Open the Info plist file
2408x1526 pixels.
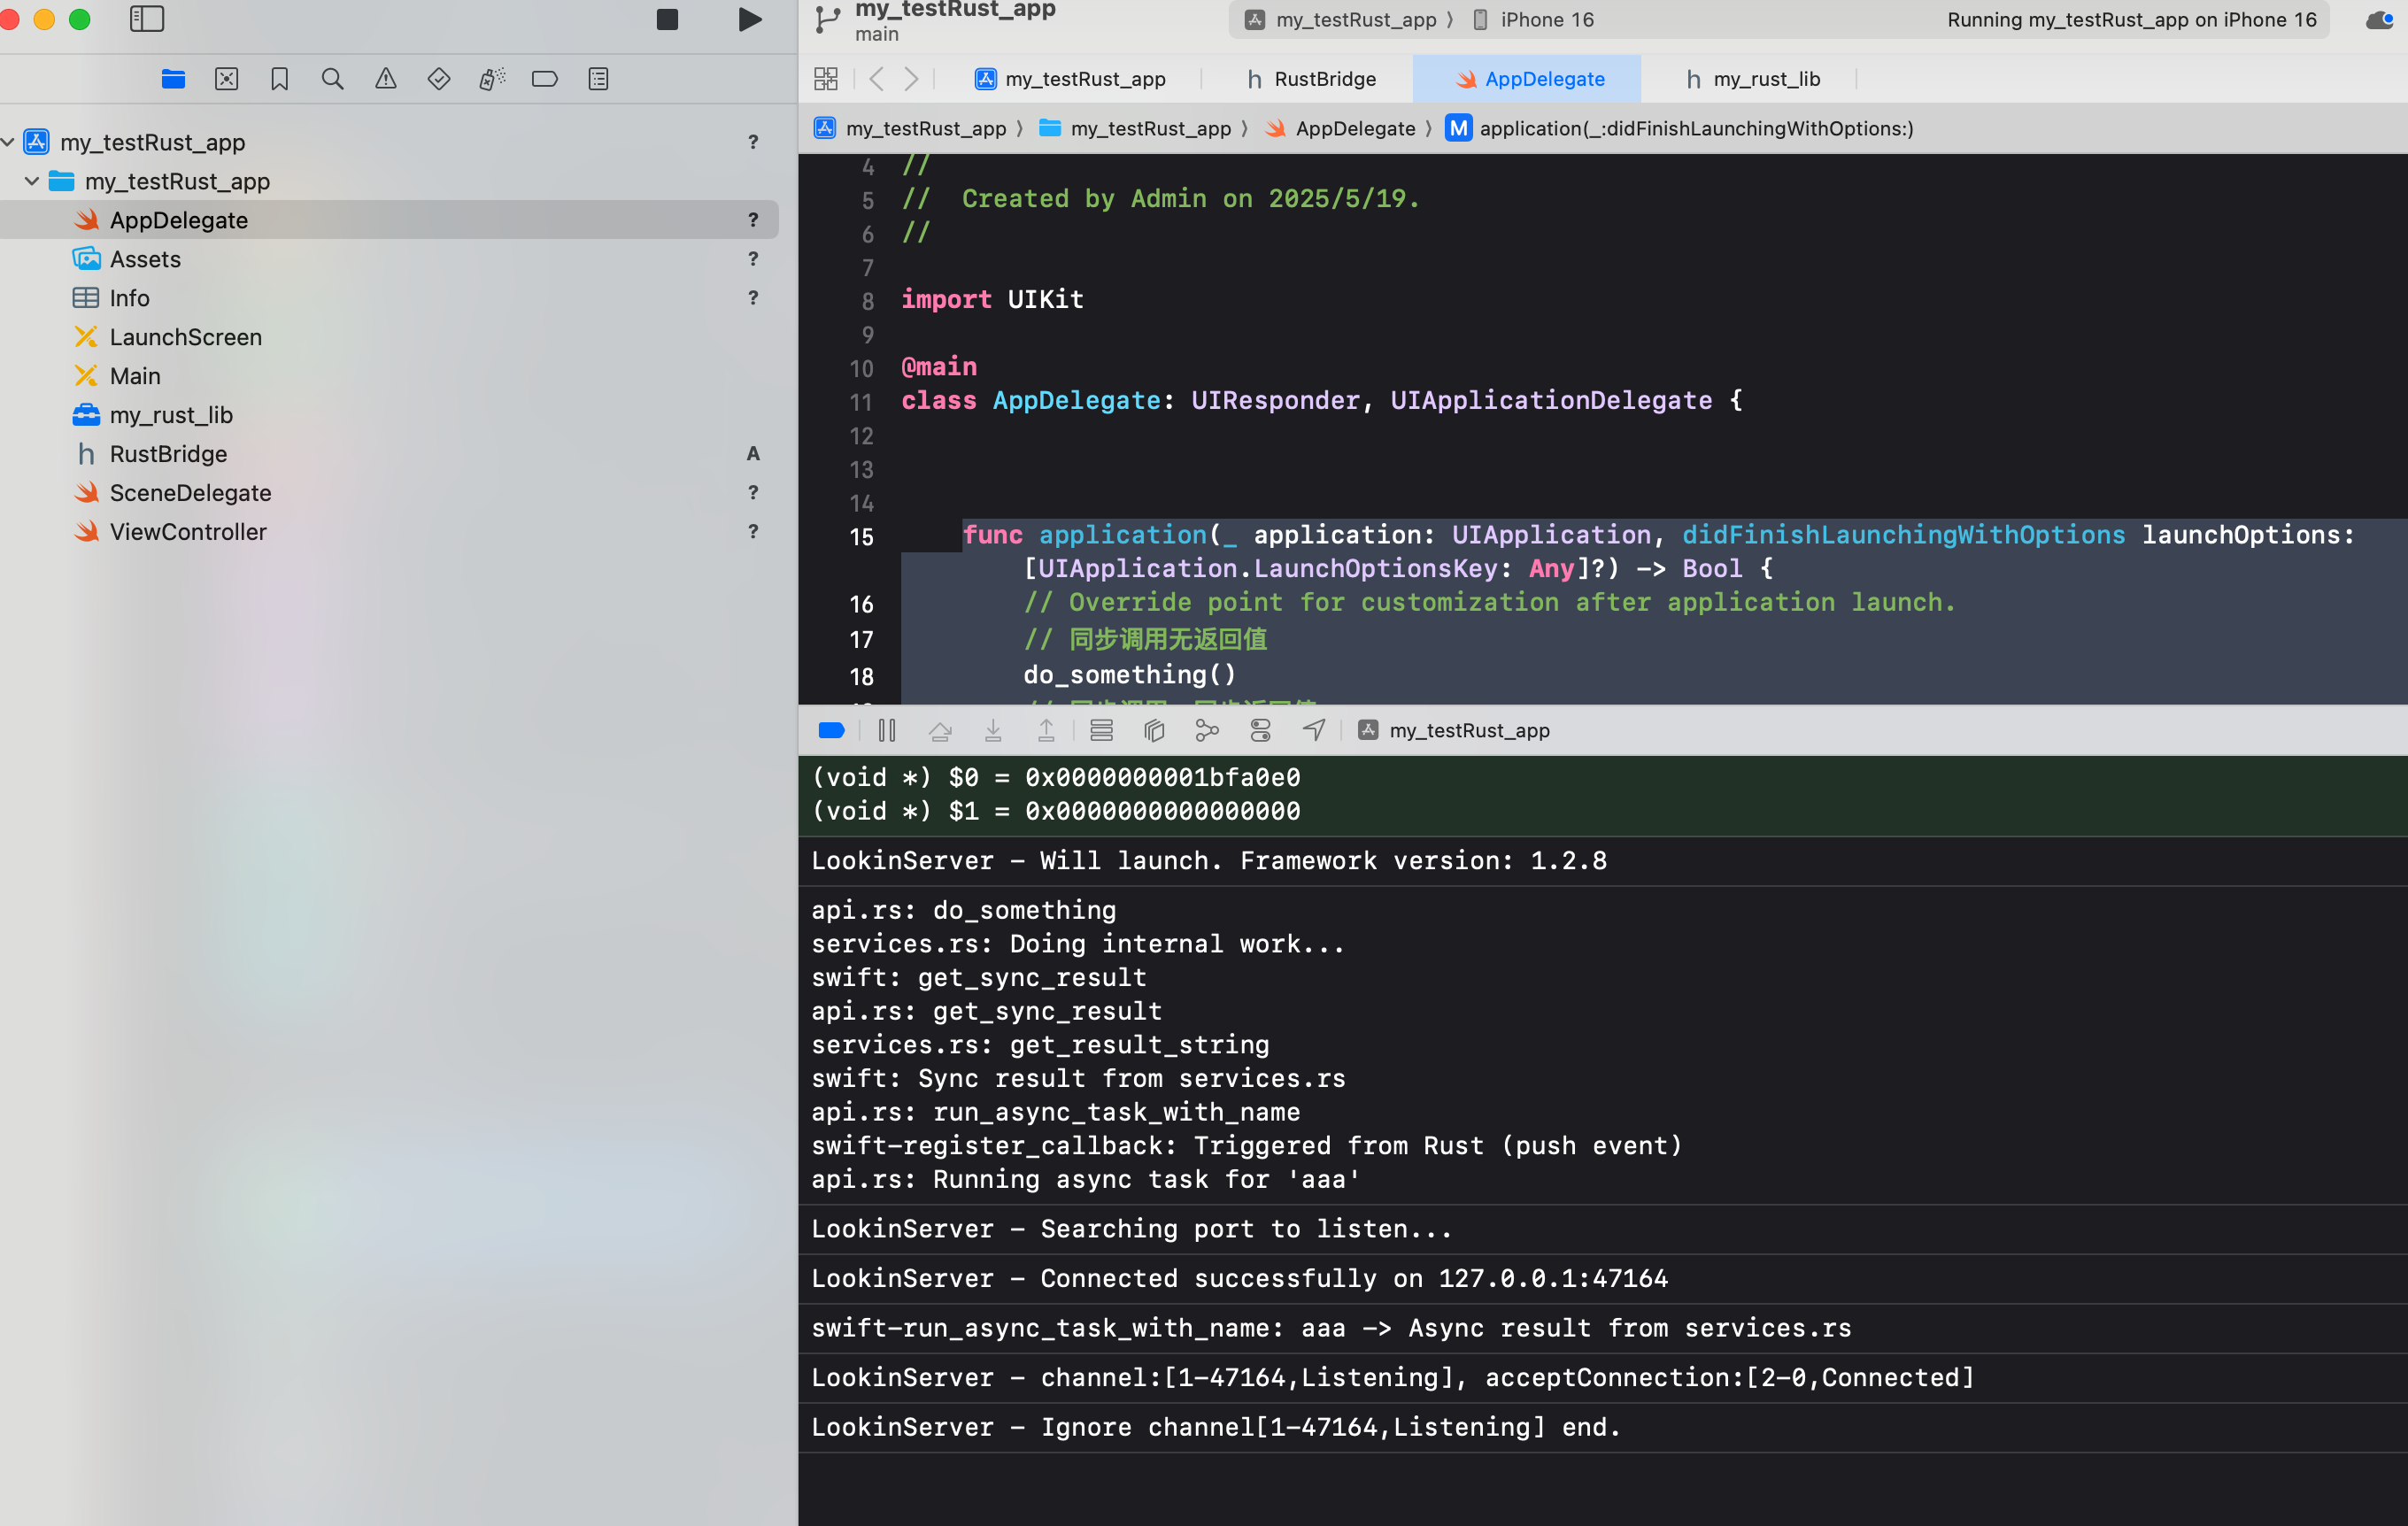tap(389, 298)
